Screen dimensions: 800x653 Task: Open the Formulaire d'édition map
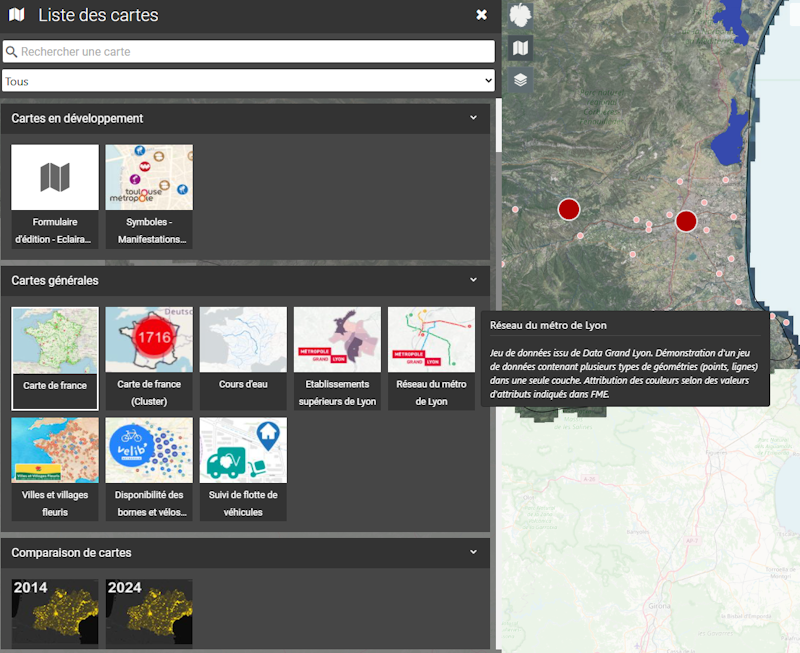pyautogui.click(x=55, y=196)
